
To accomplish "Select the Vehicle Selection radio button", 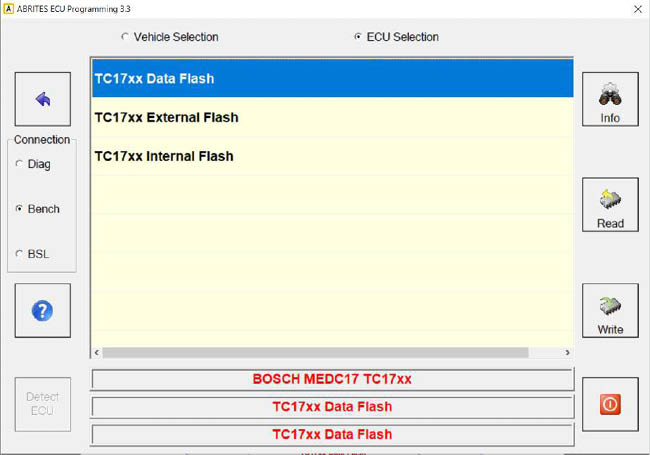I will 125,37.
